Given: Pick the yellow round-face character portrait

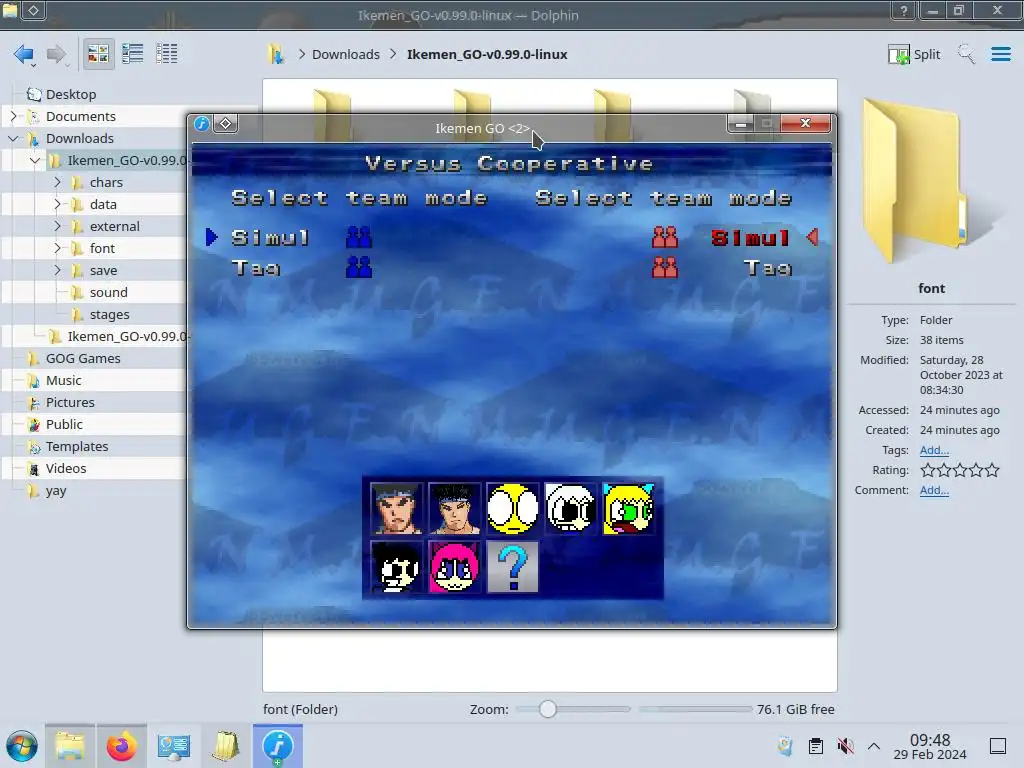Looking at the screenshot, I should pyautogui.click(x=513, y=509).
